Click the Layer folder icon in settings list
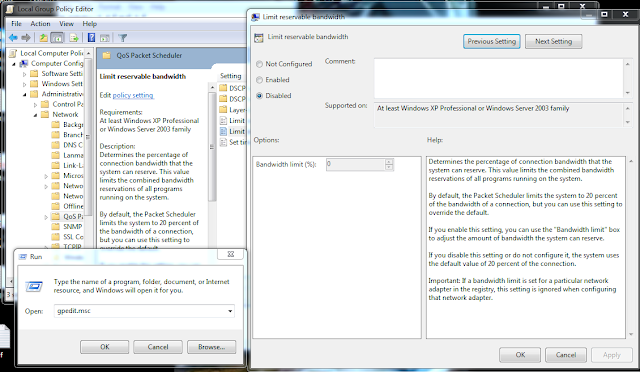Image resolution: width=640 pixels, height=372 pixels. [223, 109]
